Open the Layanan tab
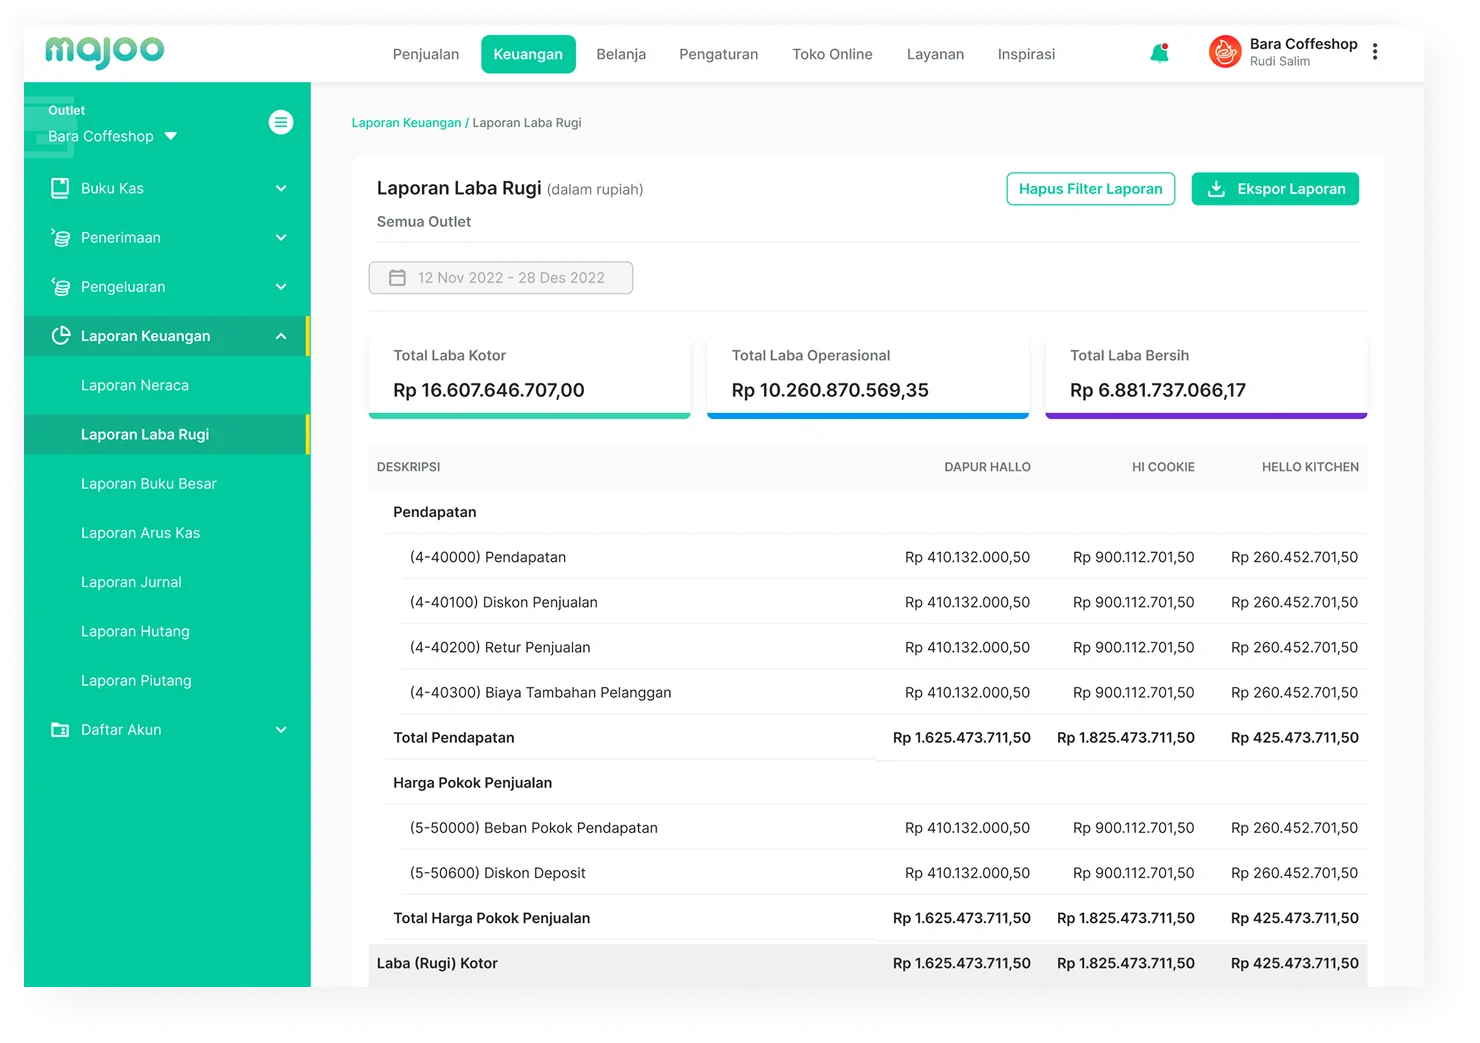 (935, 54)
